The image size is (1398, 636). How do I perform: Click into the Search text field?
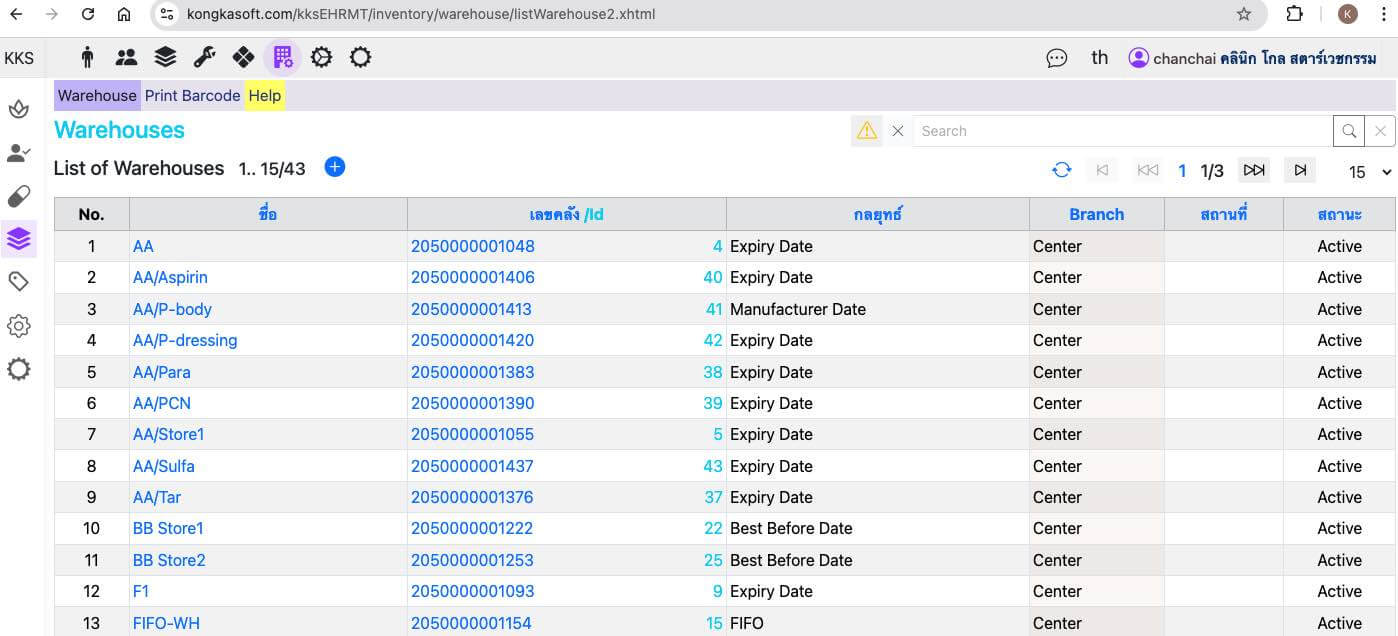pyautogui.click(x=1122, y=131)
